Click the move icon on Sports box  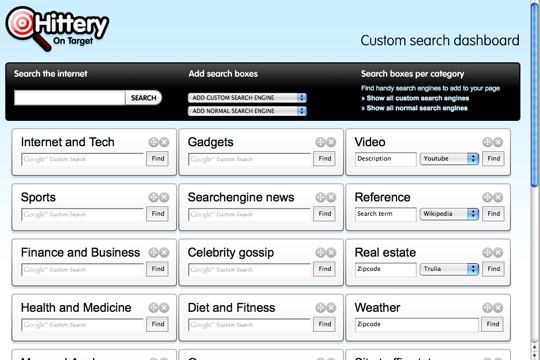(154, 197)
